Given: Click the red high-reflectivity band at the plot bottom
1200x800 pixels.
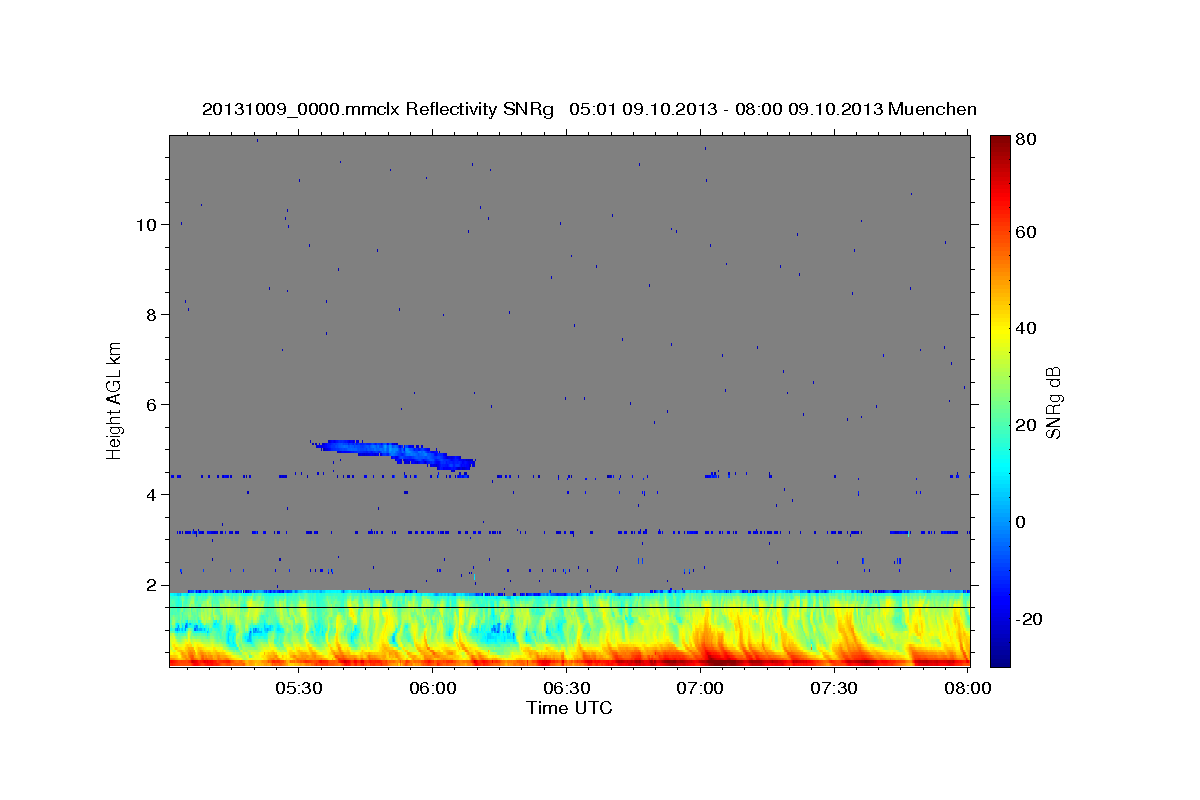Looking at the screenshot, I should (x=569, y=661).
